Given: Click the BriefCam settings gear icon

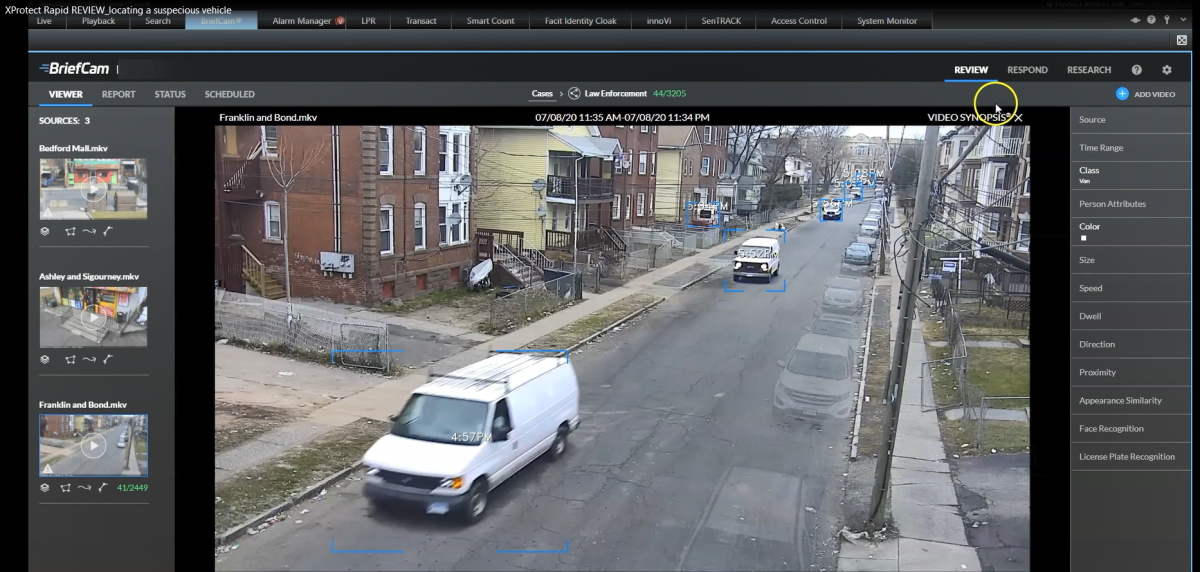Looking at the screenshot, I should click(1166, 70).
